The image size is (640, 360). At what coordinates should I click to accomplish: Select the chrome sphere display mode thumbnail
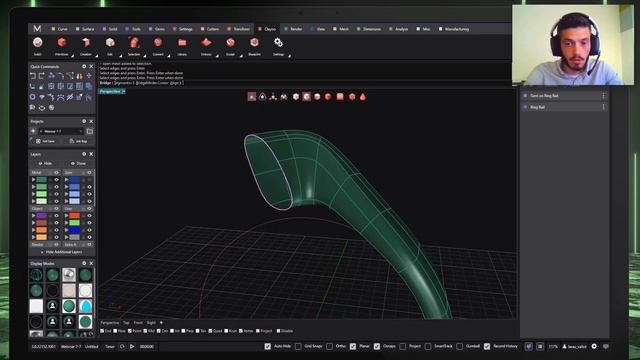click(69, 275)
